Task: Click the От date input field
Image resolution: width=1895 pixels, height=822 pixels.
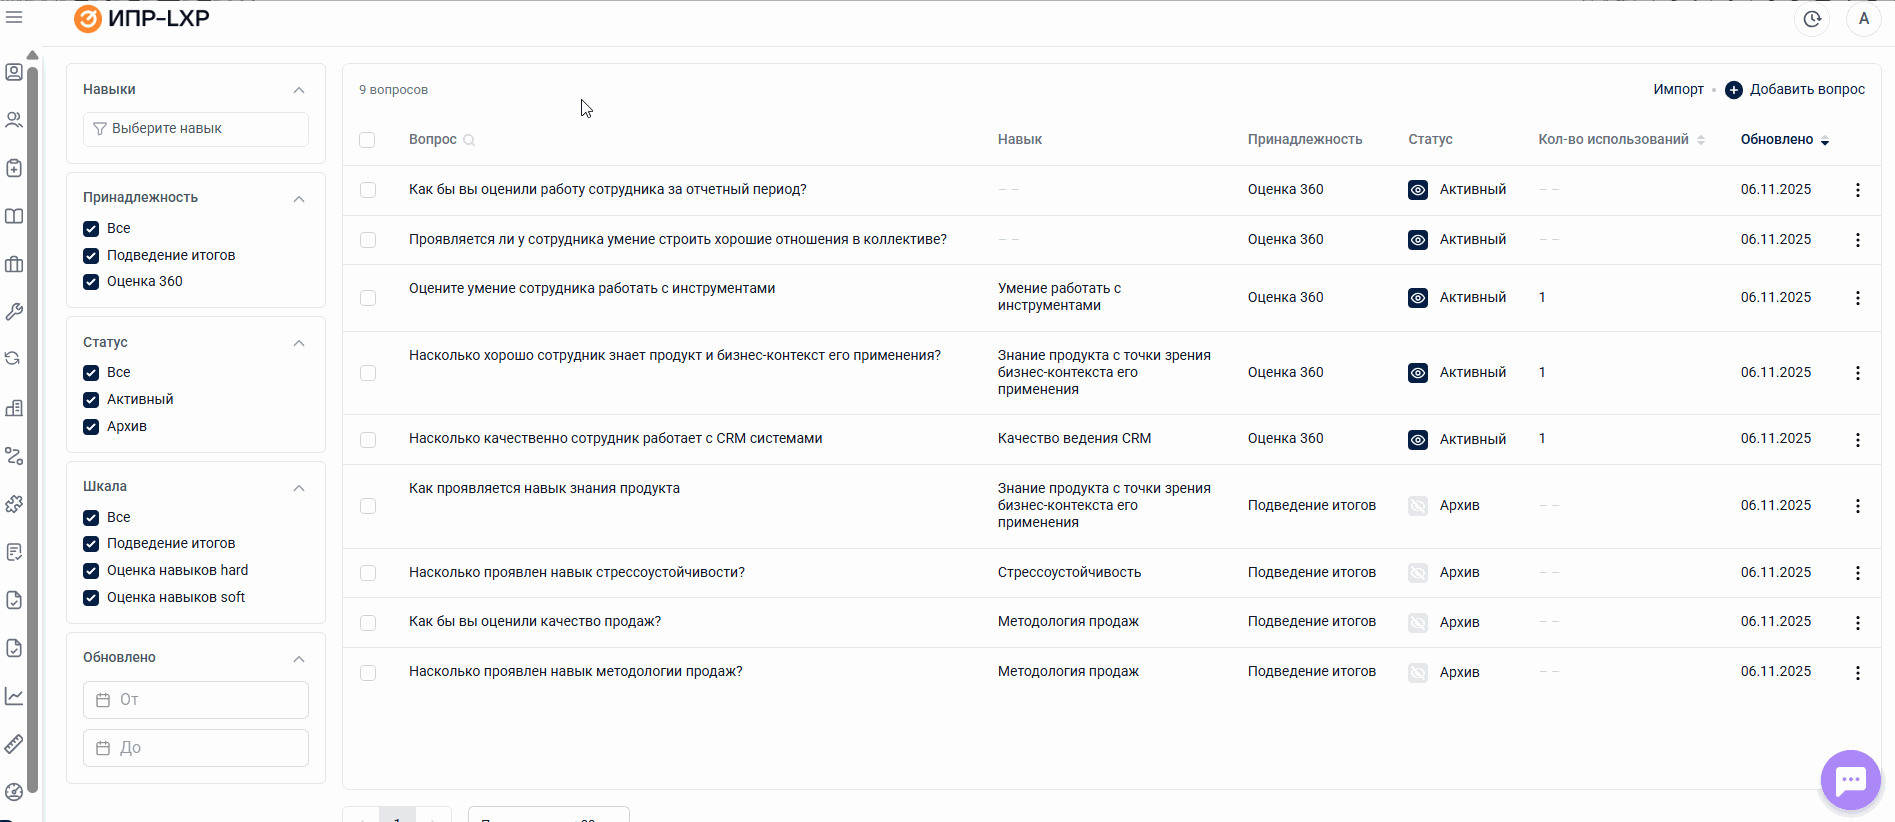Action: click(x=196, y=700)
